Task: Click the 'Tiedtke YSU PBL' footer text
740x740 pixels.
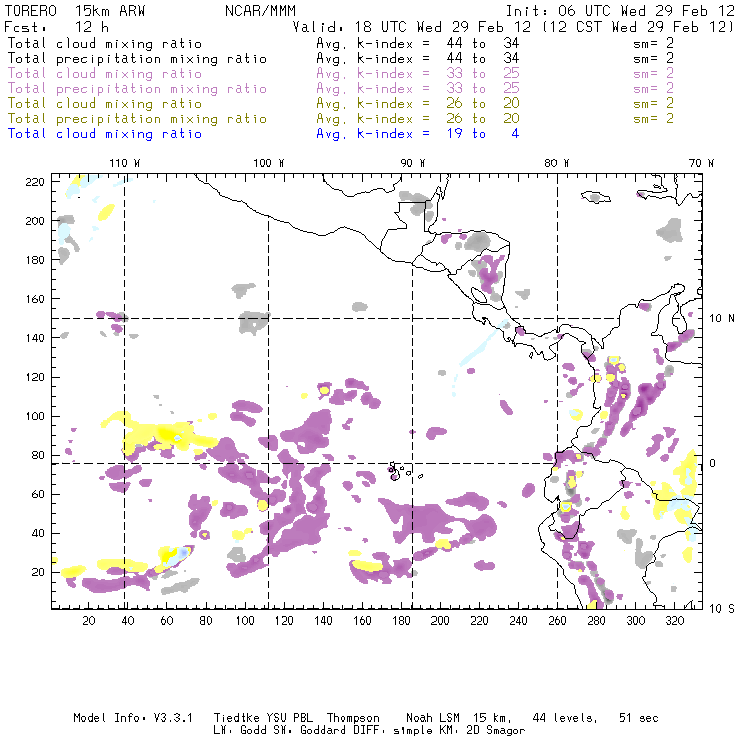Action: [263, 718]
